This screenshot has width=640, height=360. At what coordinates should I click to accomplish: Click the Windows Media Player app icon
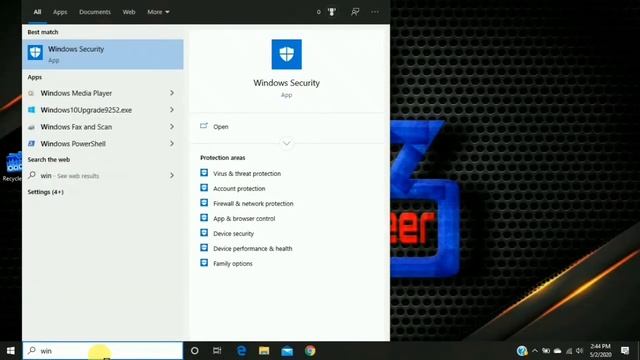31,93
